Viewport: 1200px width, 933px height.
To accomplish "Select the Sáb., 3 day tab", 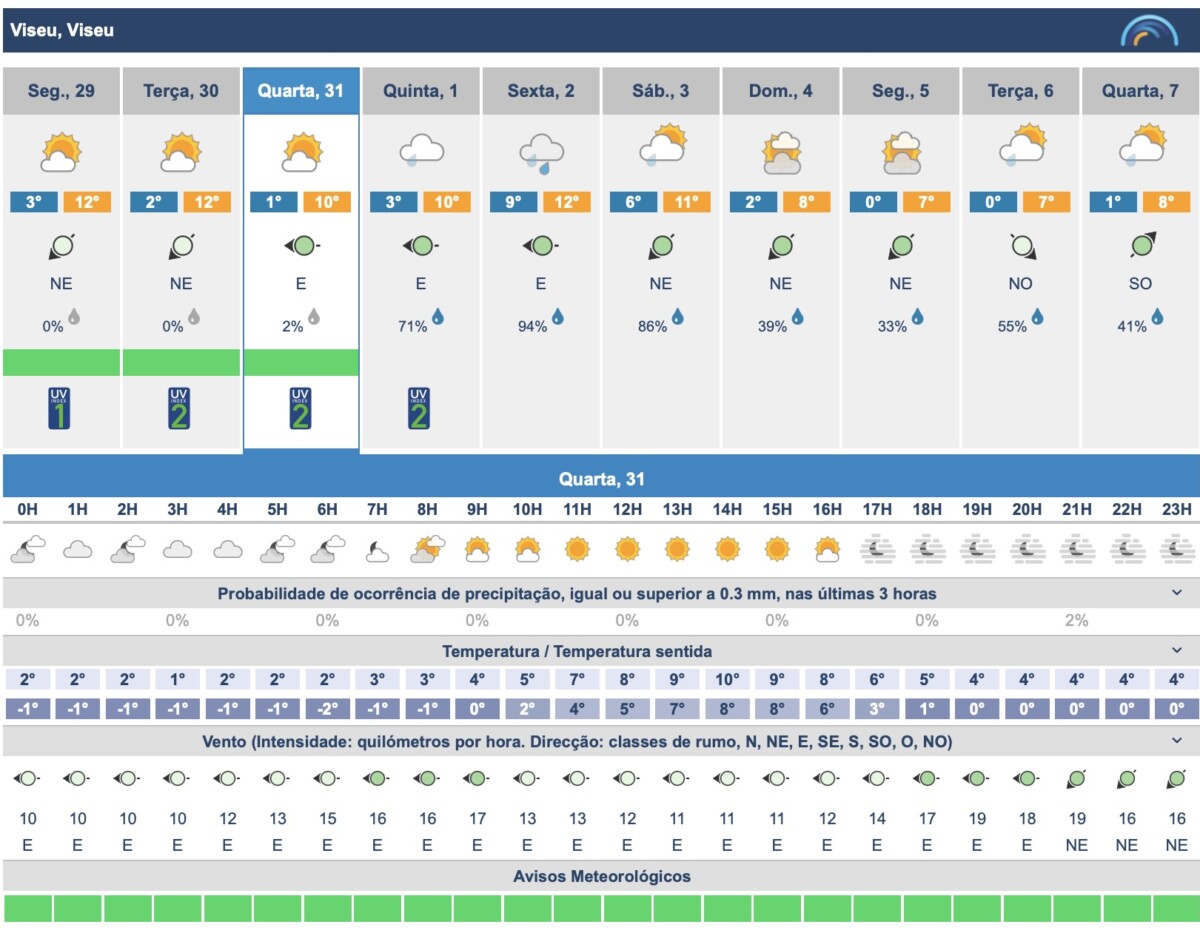I will 660,91.
